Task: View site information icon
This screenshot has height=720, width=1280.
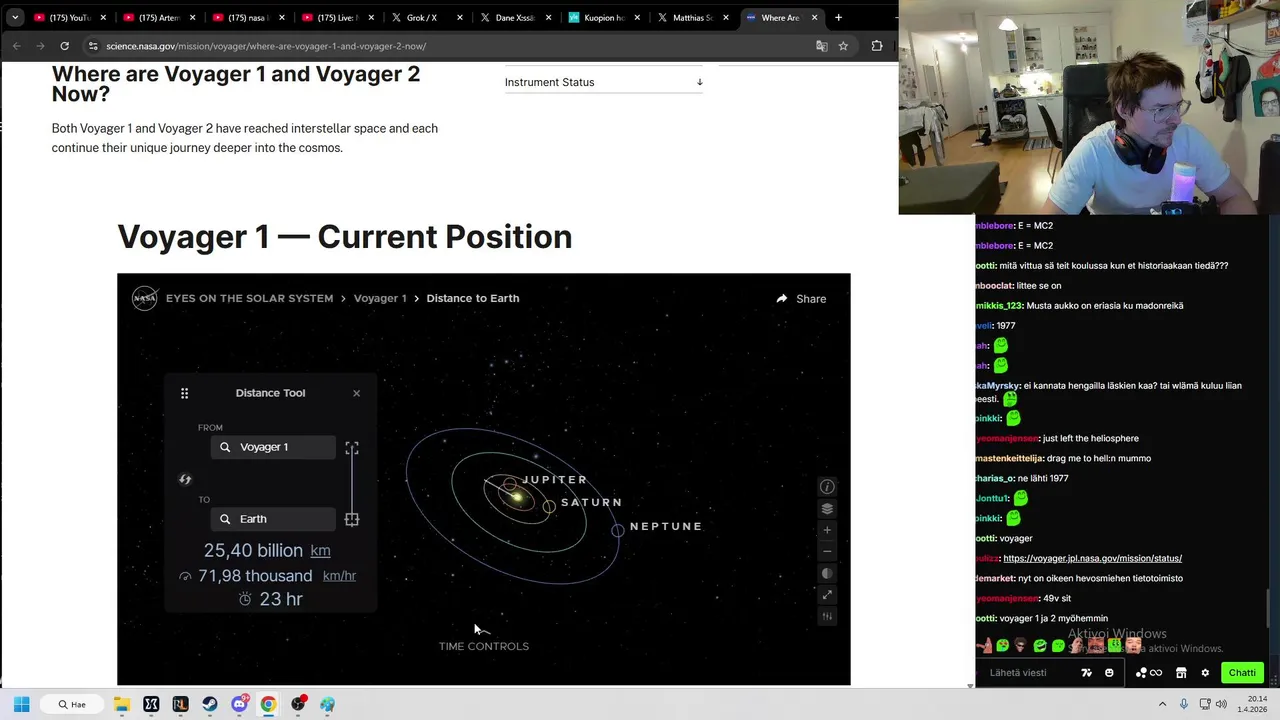Action: click(x=92, y=46)
